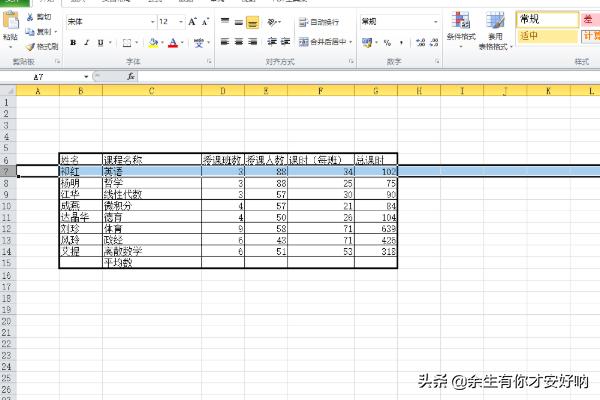Screen dimensions: 600x400
Task: Click the phonetic guide (文) icon
Action: click(199, 42)
